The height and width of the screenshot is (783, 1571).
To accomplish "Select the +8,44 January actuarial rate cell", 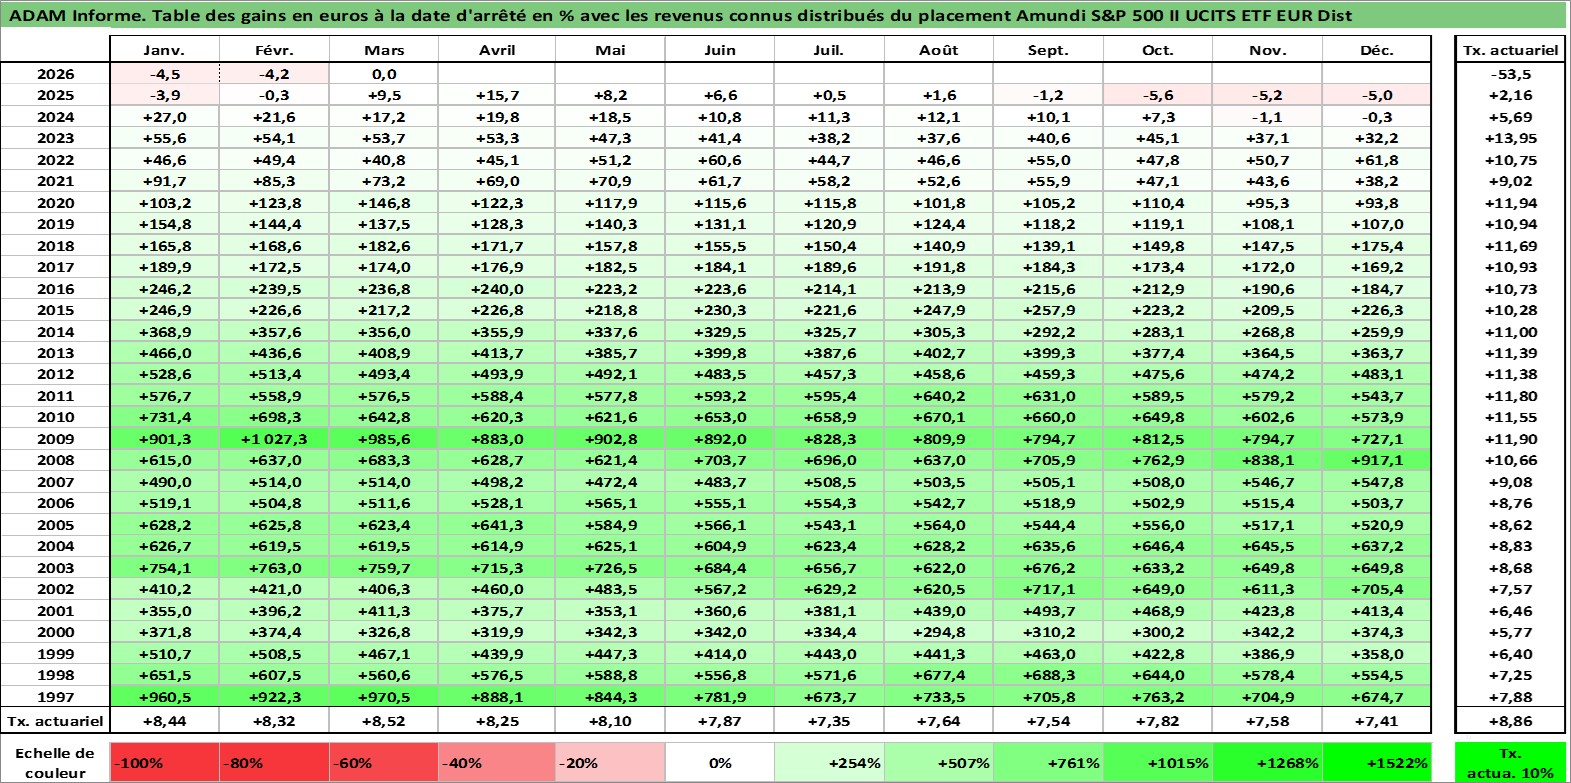I will click(x=164, y=721).
